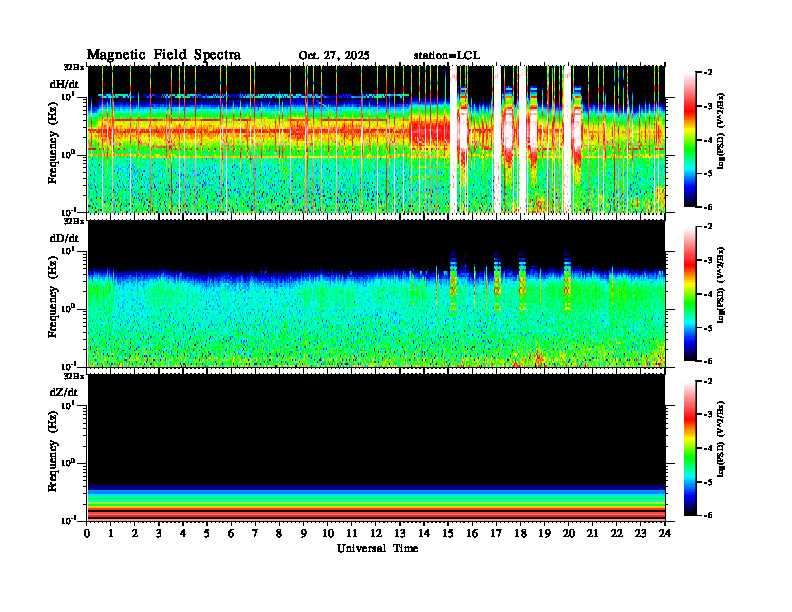
Task: Click the "Universal Time" axis title
Action: click(377, 548)
